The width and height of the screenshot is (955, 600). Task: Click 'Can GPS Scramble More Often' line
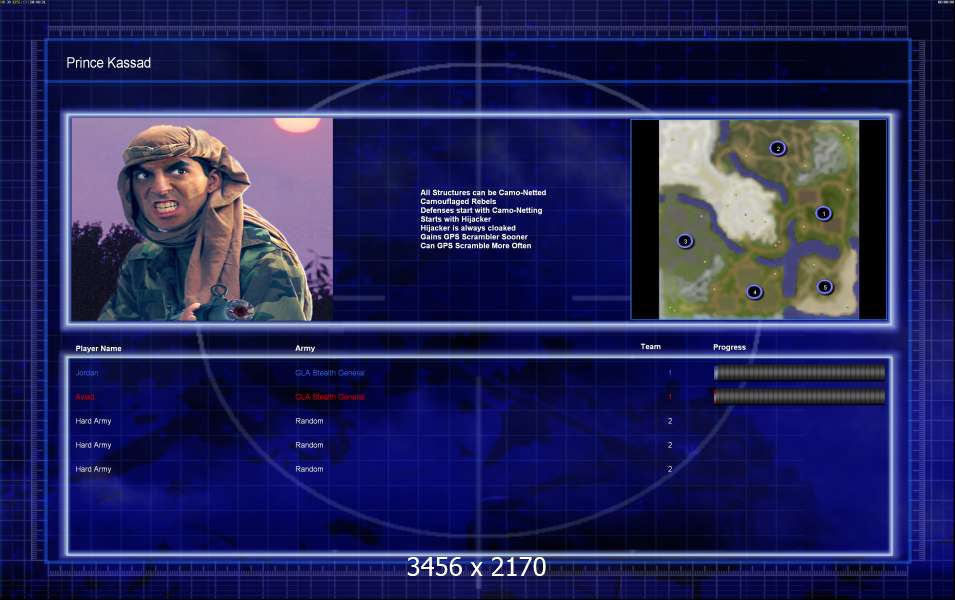(476, 245)
